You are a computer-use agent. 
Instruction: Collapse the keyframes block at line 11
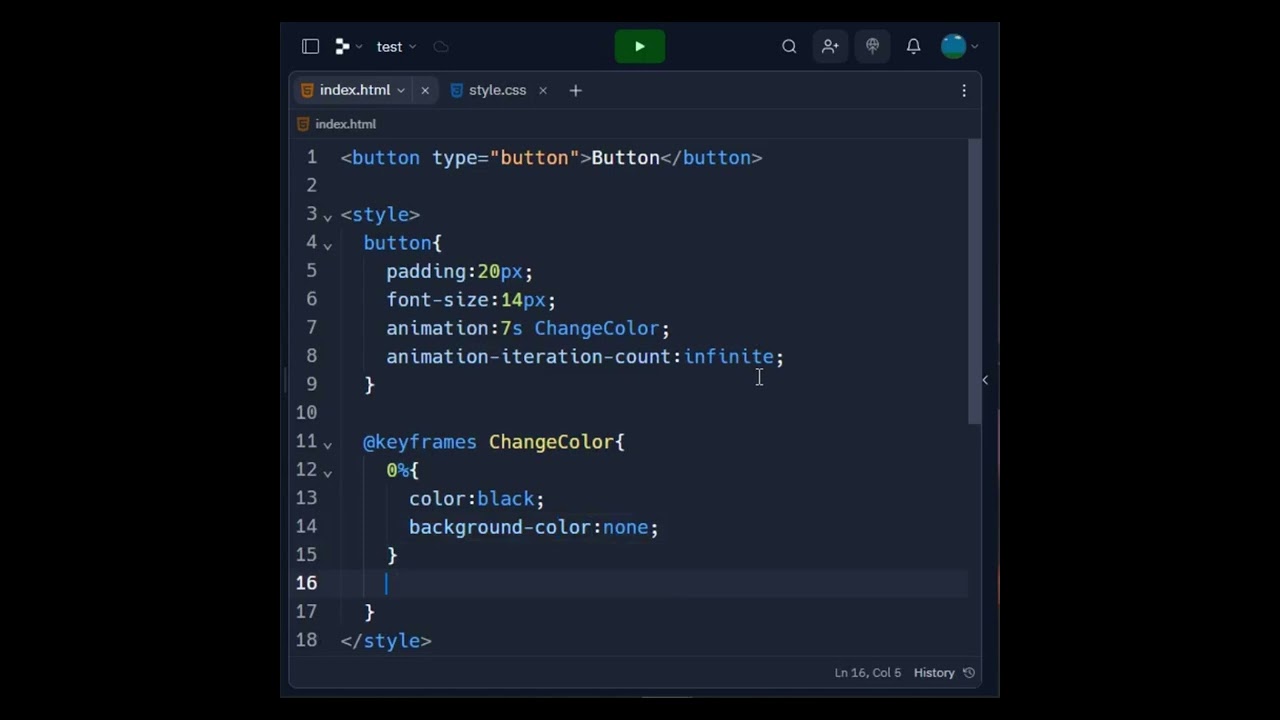327,443
